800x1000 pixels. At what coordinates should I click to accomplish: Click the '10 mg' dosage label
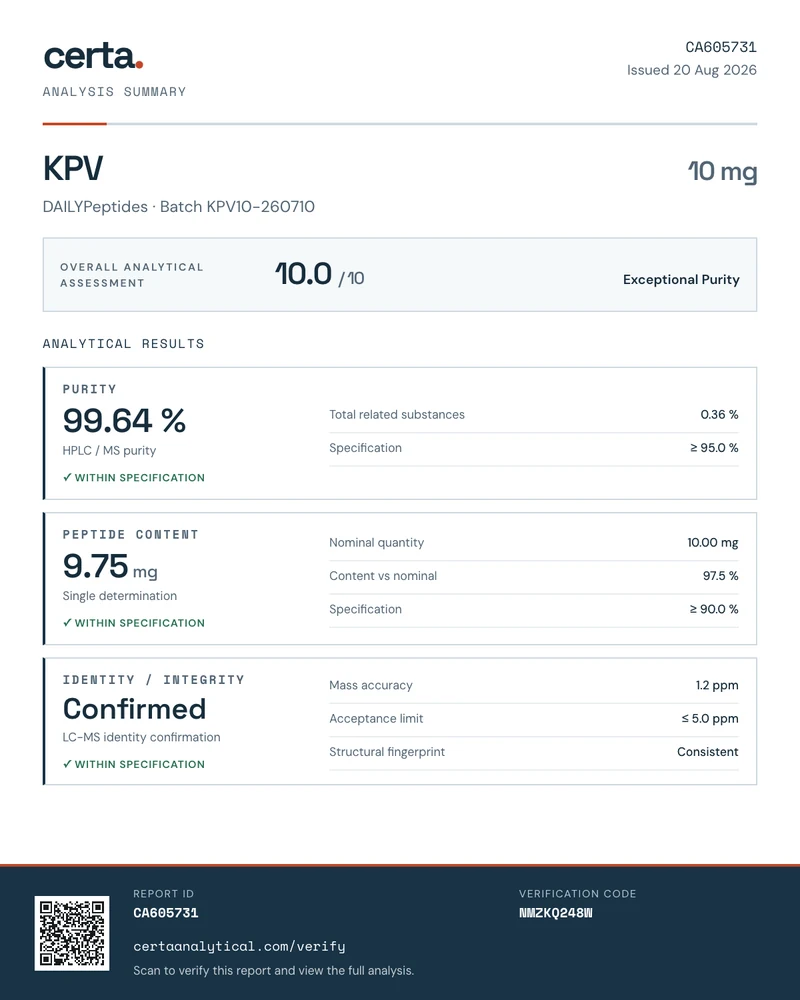722,172
